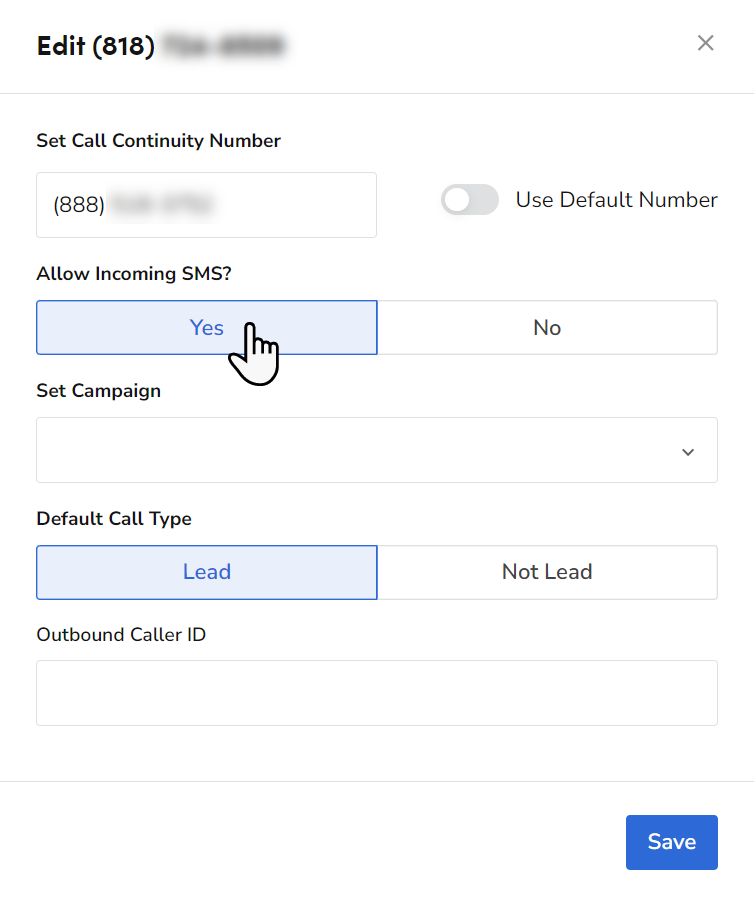Click the empty Set Campaign combo box
Screen dimensions: 754x898
(377, 450)
